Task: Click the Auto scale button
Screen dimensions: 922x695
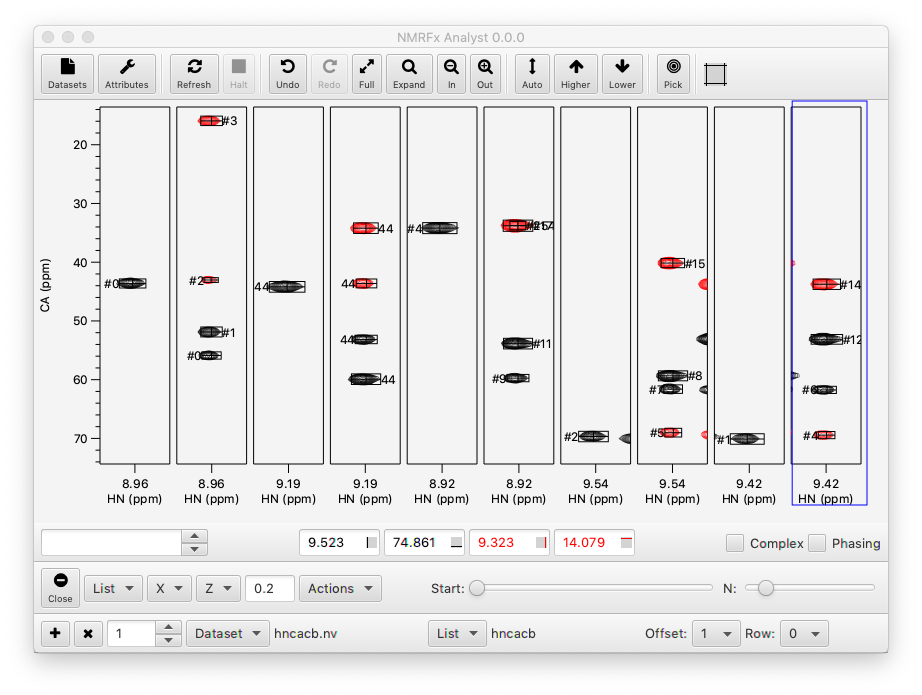Action: click(x=532, y=73)
